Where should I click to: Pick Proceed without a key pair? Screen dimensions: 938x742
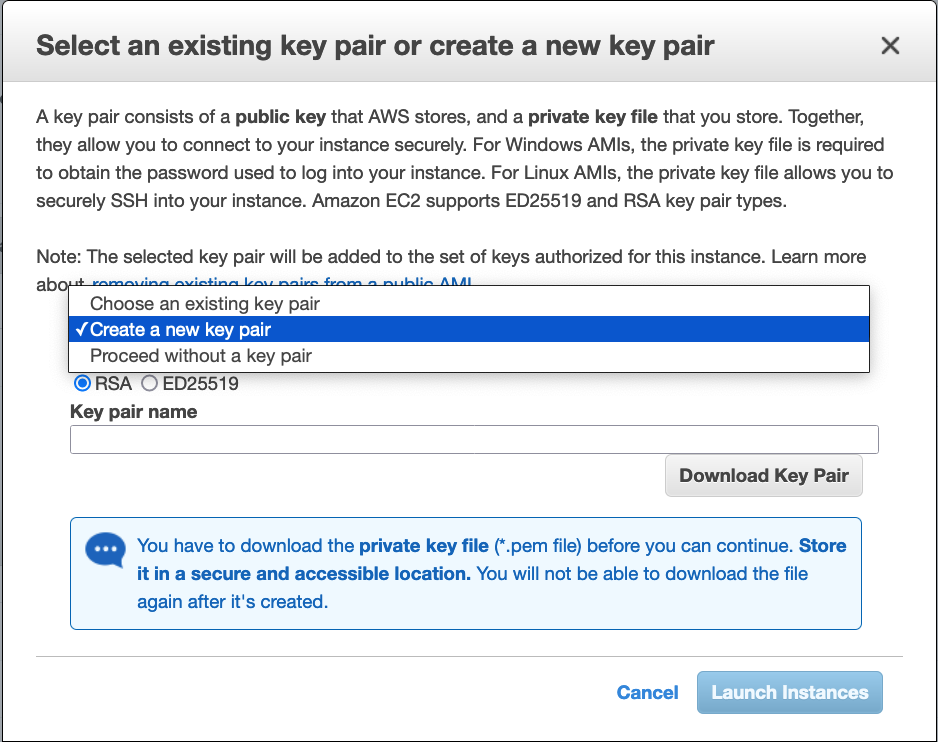[x=200, y=355]
